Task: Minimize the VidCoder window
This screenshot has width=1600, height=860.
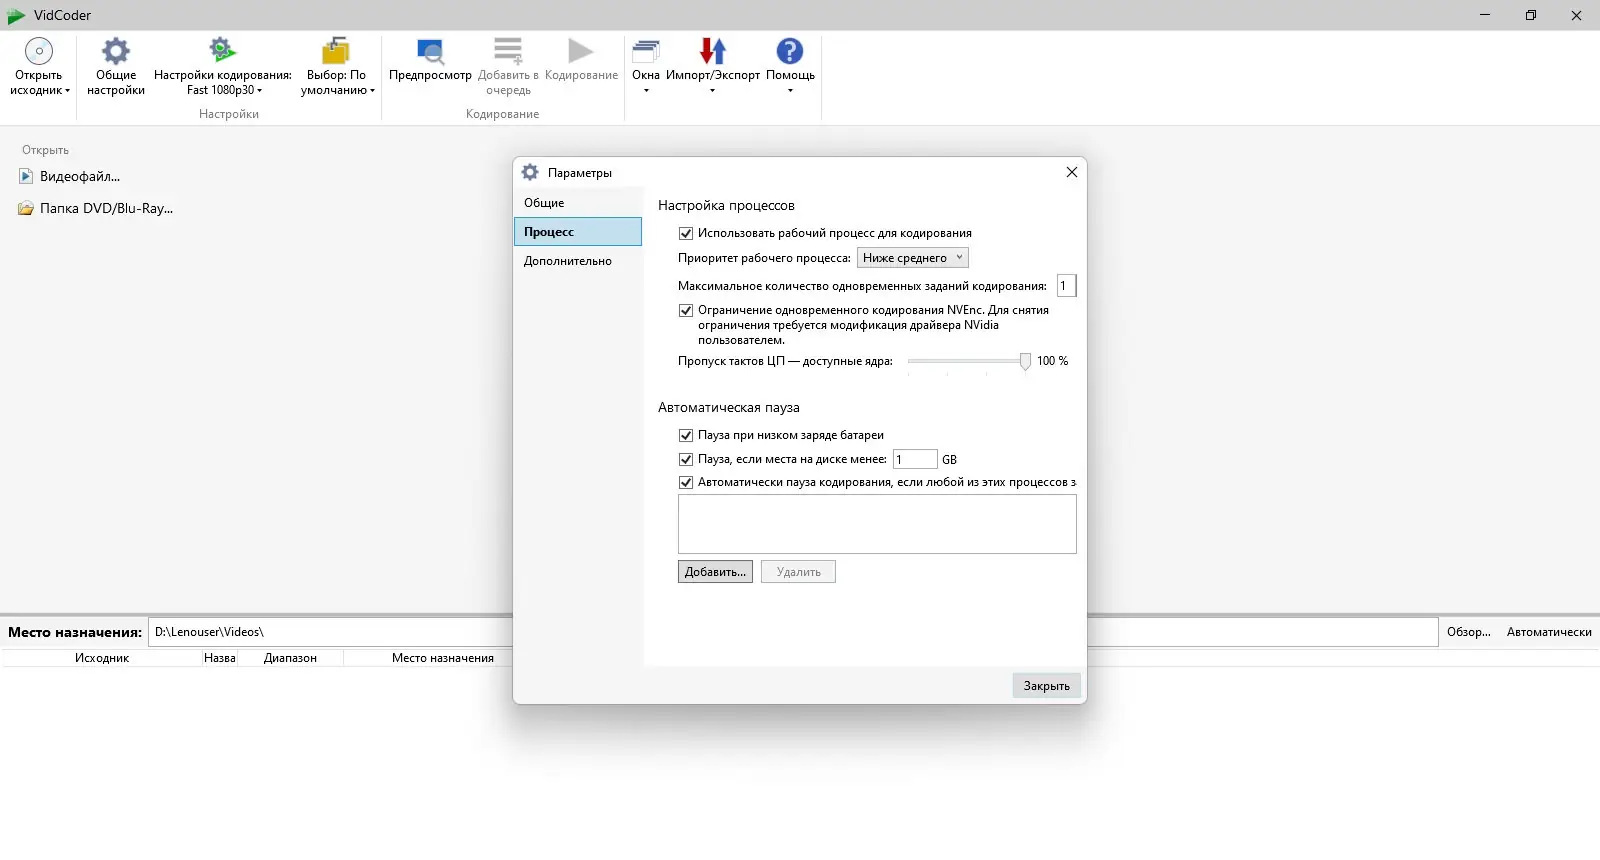Action: click(x=1485, y=15)
